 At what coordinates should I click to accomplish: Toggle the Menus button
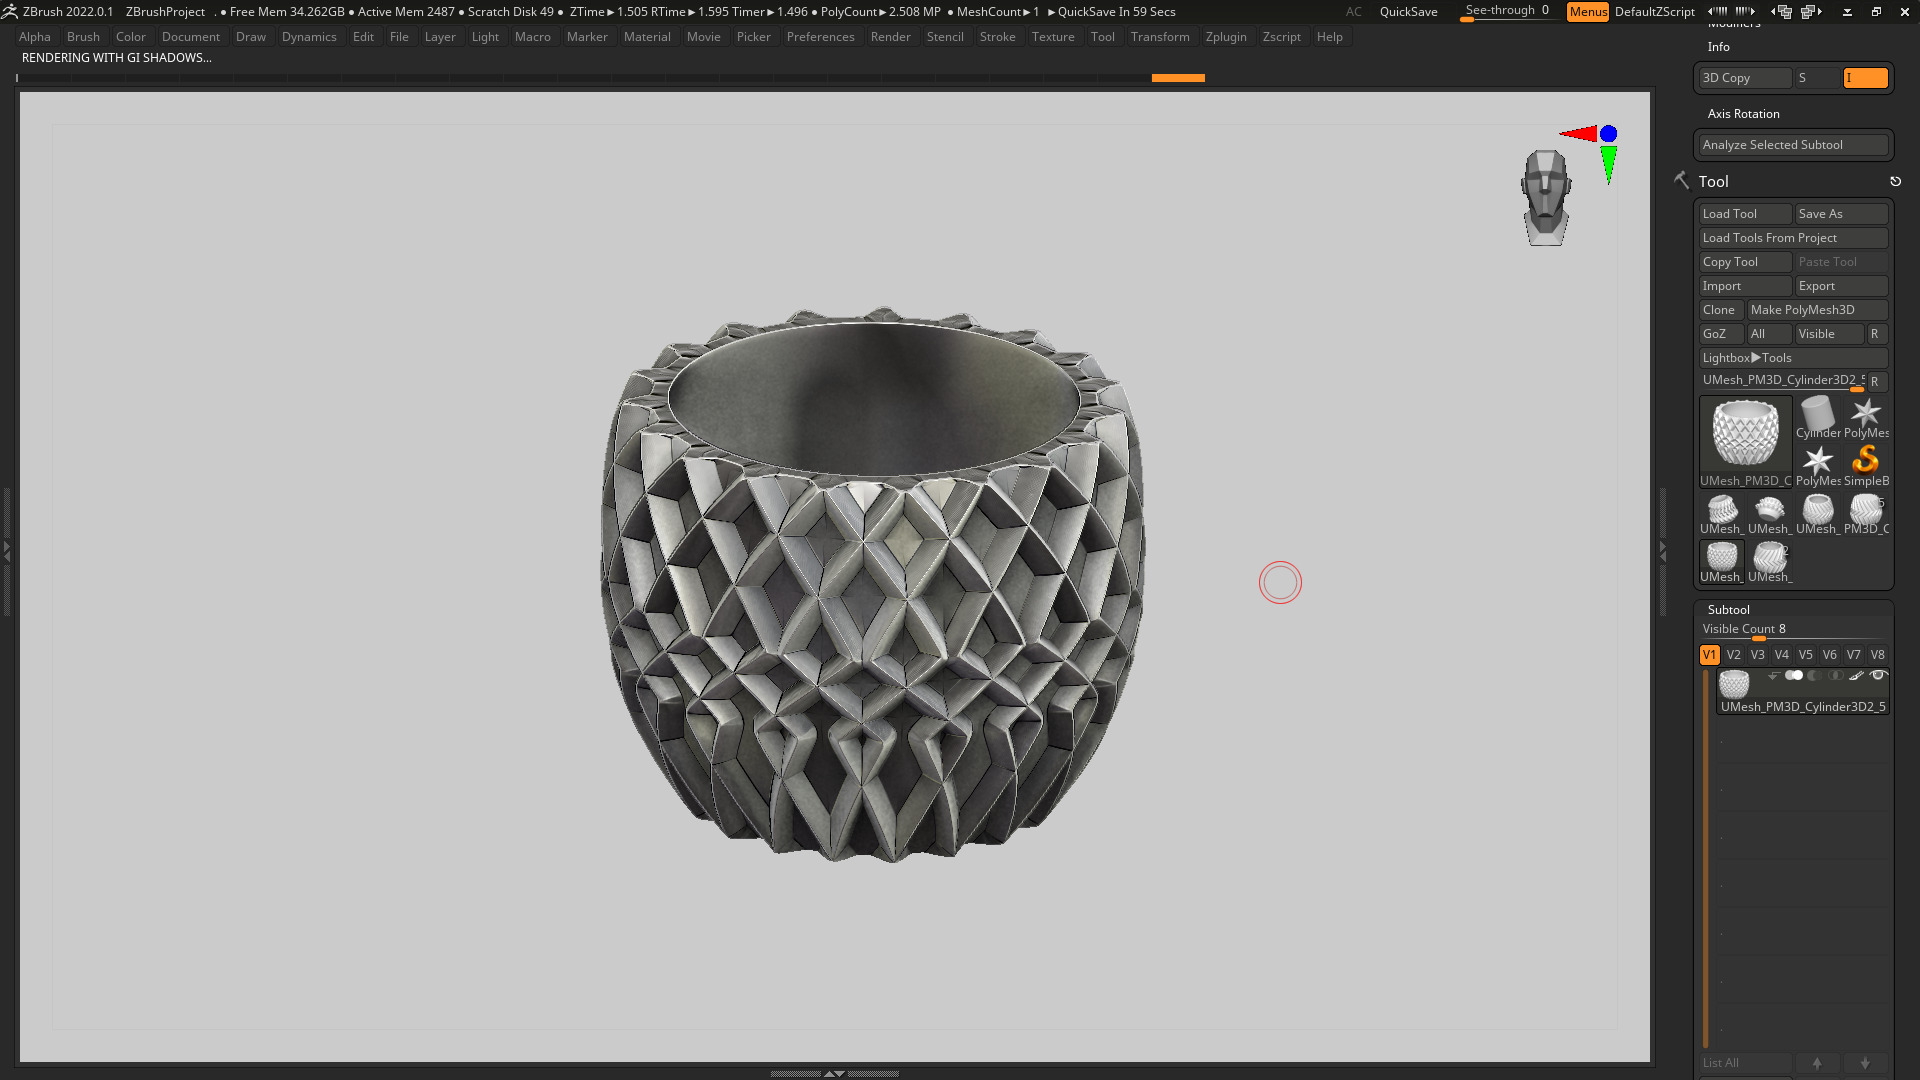1588,11
